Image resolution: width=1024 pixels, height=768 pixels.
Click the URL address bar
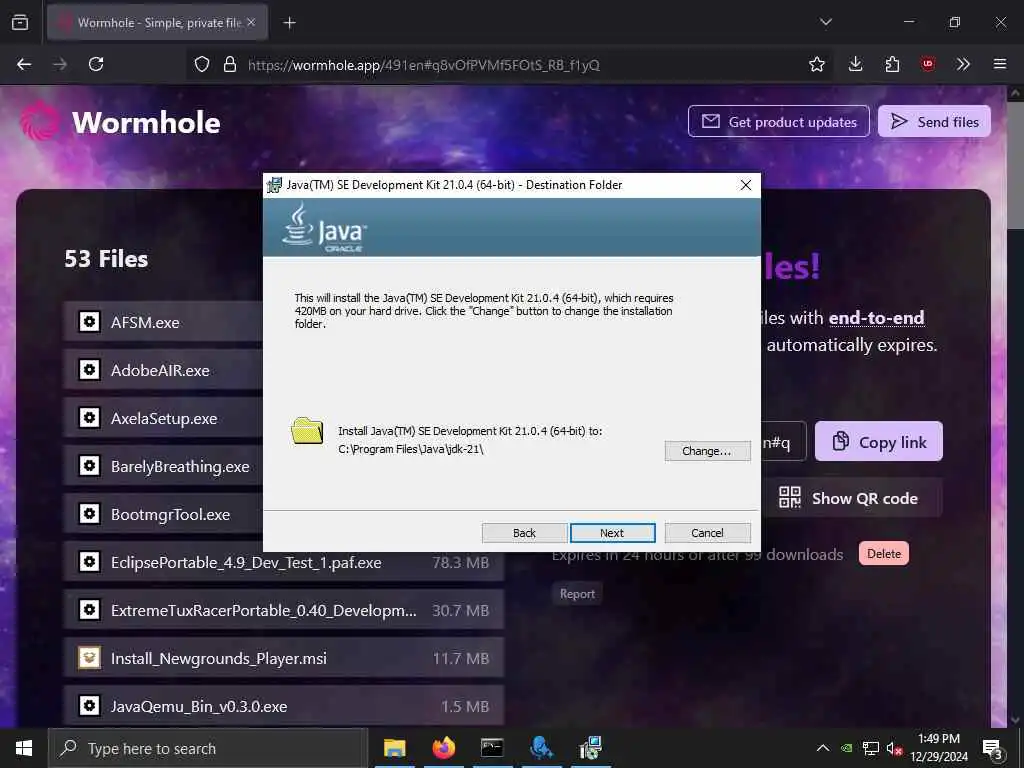(509, 64)
